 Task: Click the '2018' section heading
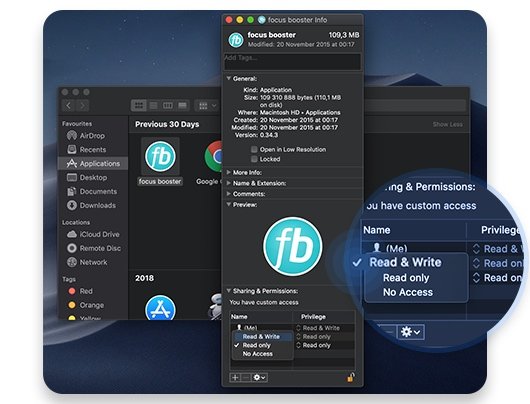pos(144,278)
